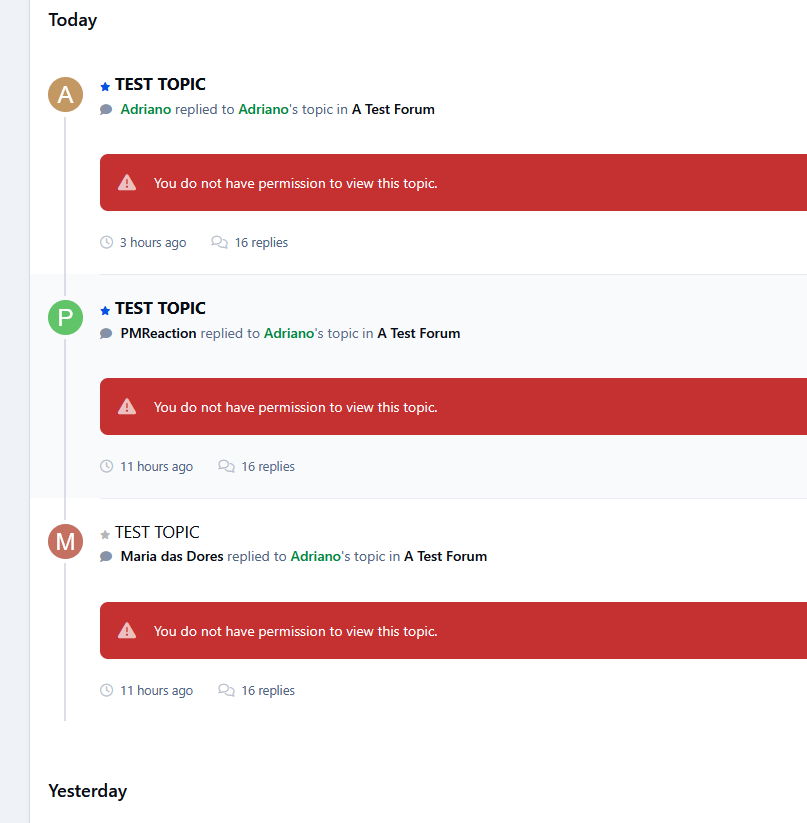Click the comment bubble icon next to Adriano replied

click(x=106, y=110)
